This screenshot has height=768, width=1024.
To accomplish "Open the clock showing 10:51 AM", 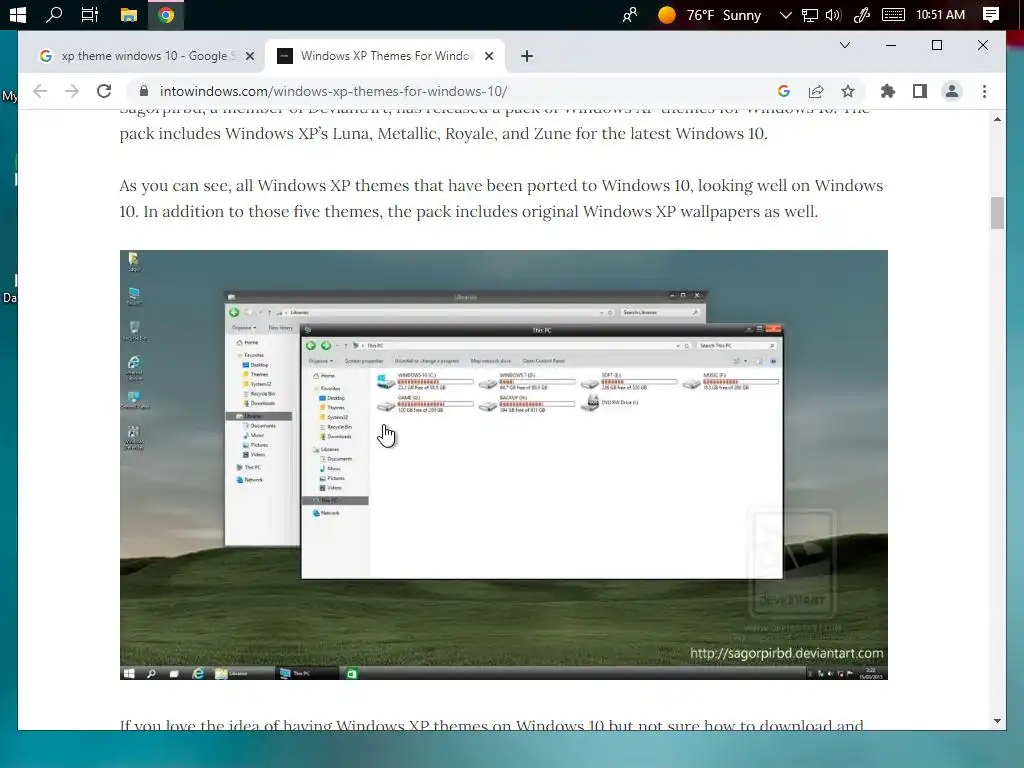I will tap(940, 14).
